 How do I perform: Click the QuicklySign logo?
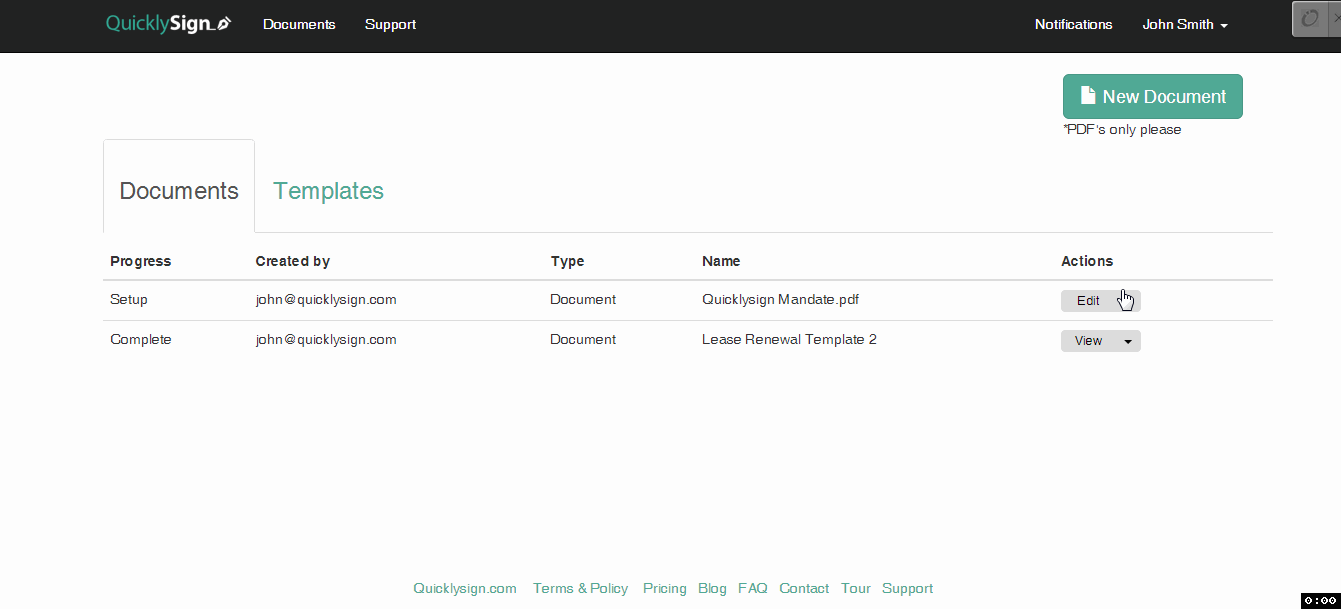pos(168,24)
